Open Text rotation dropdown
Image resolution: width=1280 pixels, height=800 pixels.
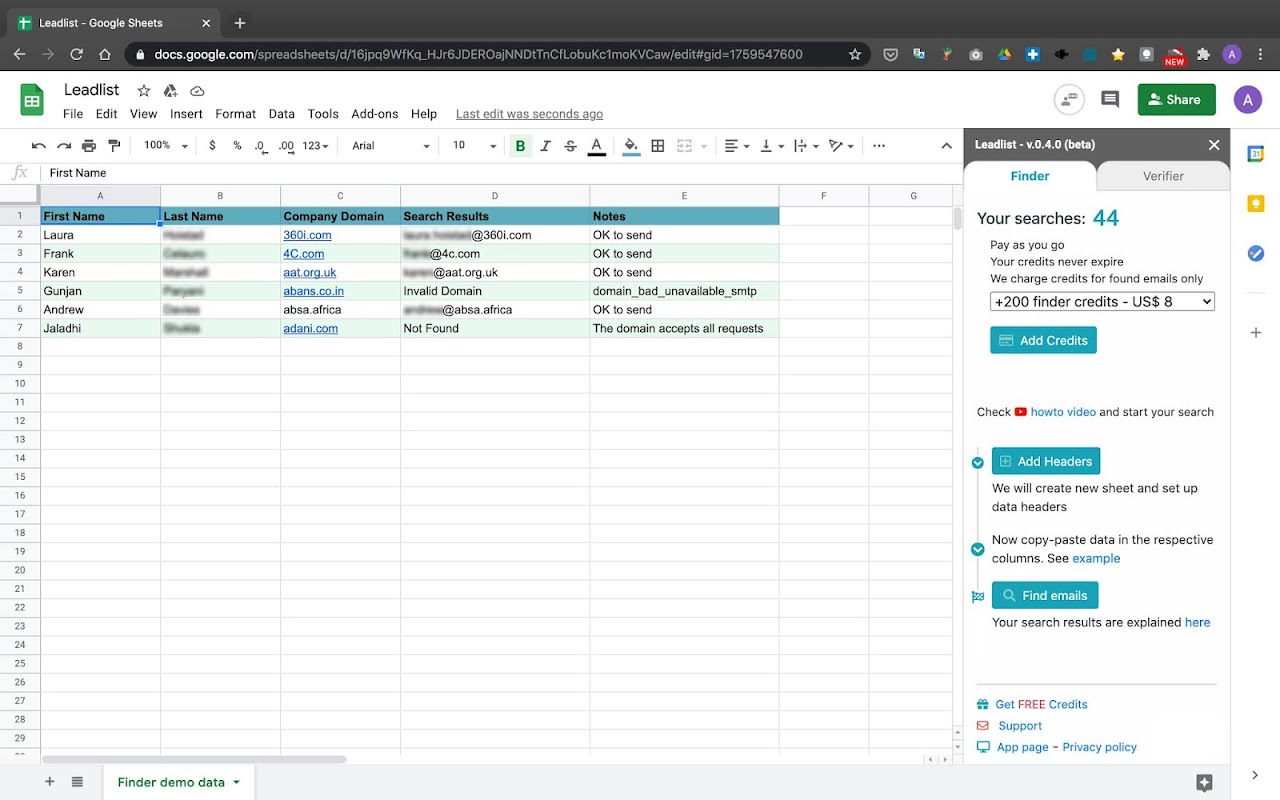click(x=842, y=146)
